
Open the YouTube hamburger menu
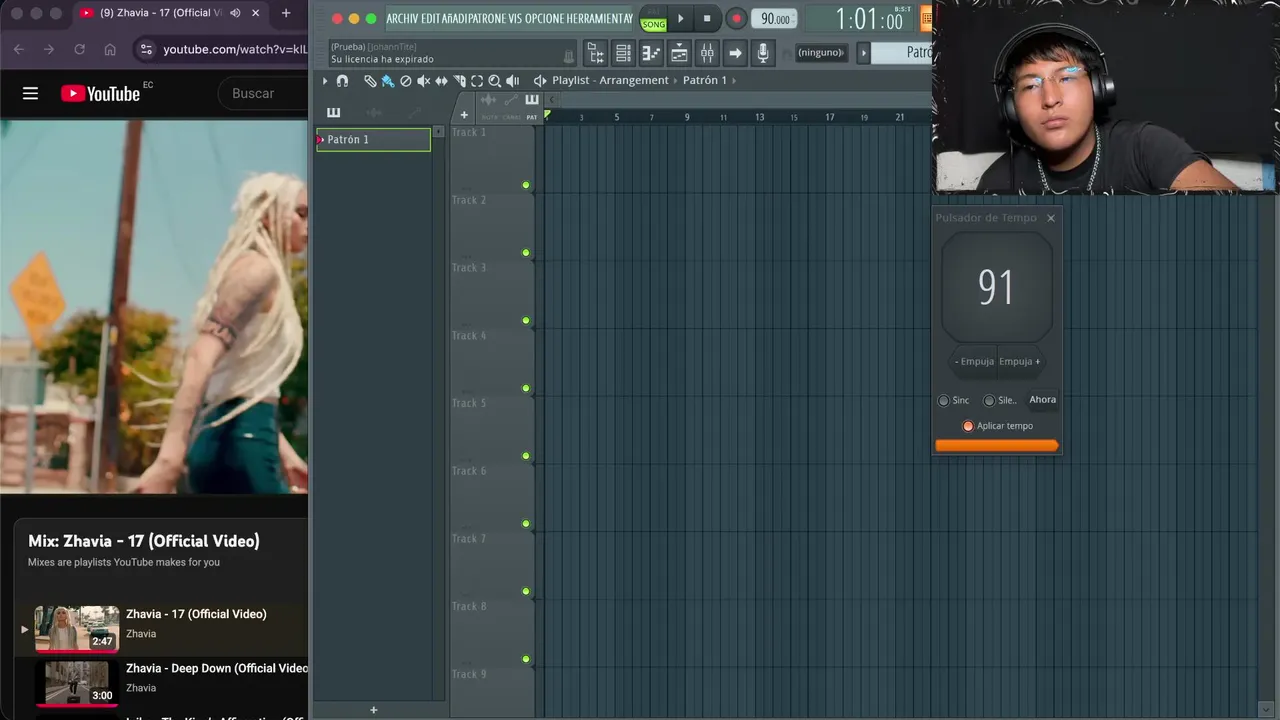click(30, 93)
